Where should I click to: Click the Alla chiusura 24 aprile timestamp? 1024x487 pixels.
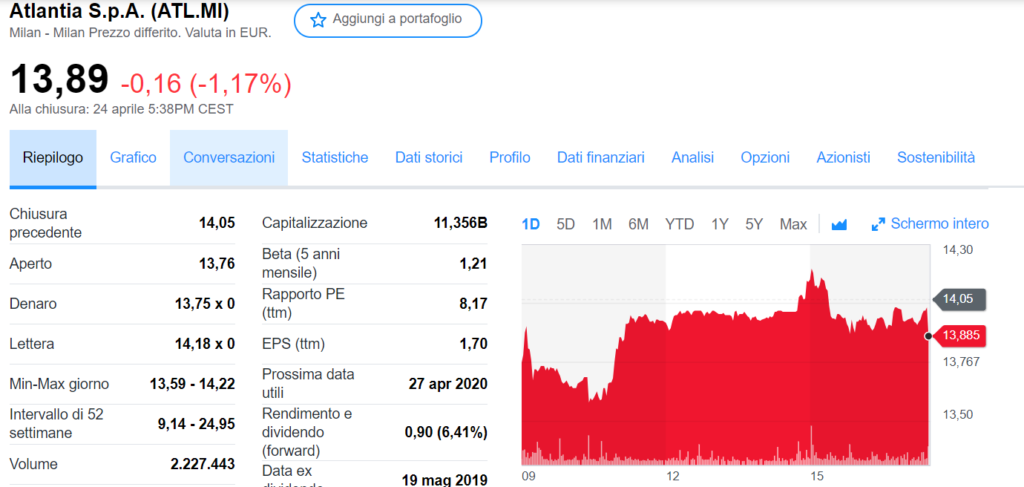point(121,110)
